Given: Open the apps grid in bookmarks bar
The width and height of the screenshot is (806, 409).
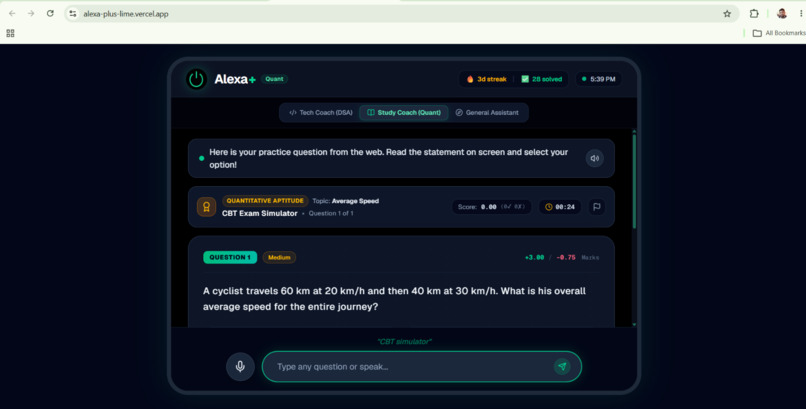Looking at the screenshot, I should click(x=10, y=33).
